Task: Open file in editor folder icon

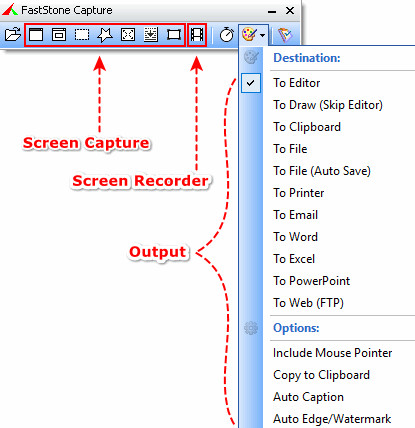Action: (x=13, y=34)
